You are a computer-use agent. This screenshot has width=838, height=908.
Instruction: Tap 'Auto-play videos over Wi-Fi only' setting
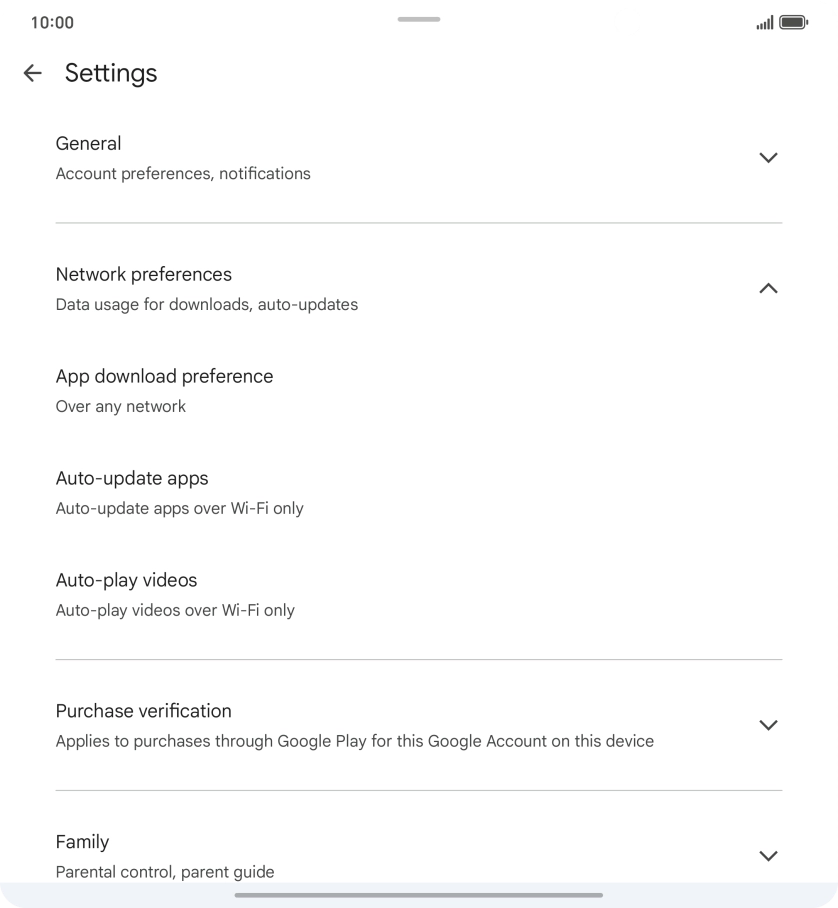174,610
